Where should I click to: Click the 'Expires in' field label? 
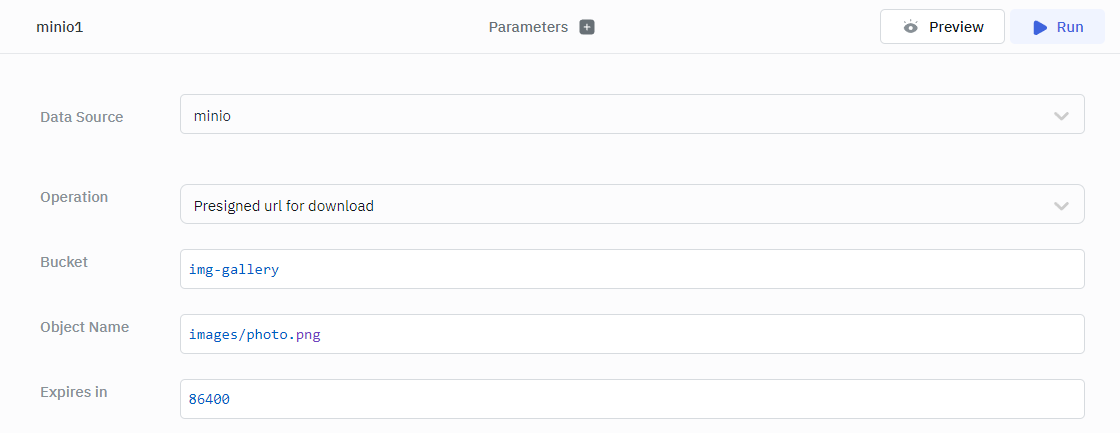coord(74,392)
